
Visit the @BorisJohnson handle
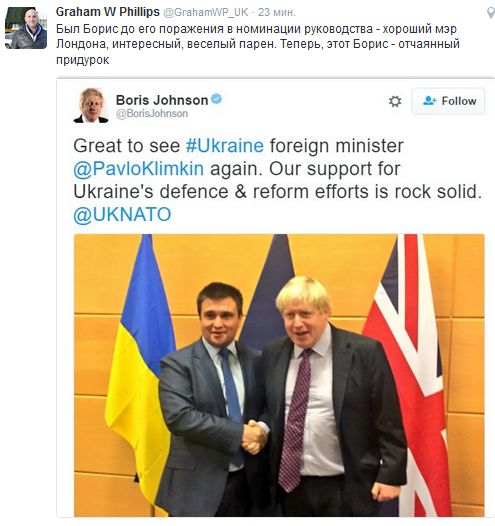(x=152, y=114)
